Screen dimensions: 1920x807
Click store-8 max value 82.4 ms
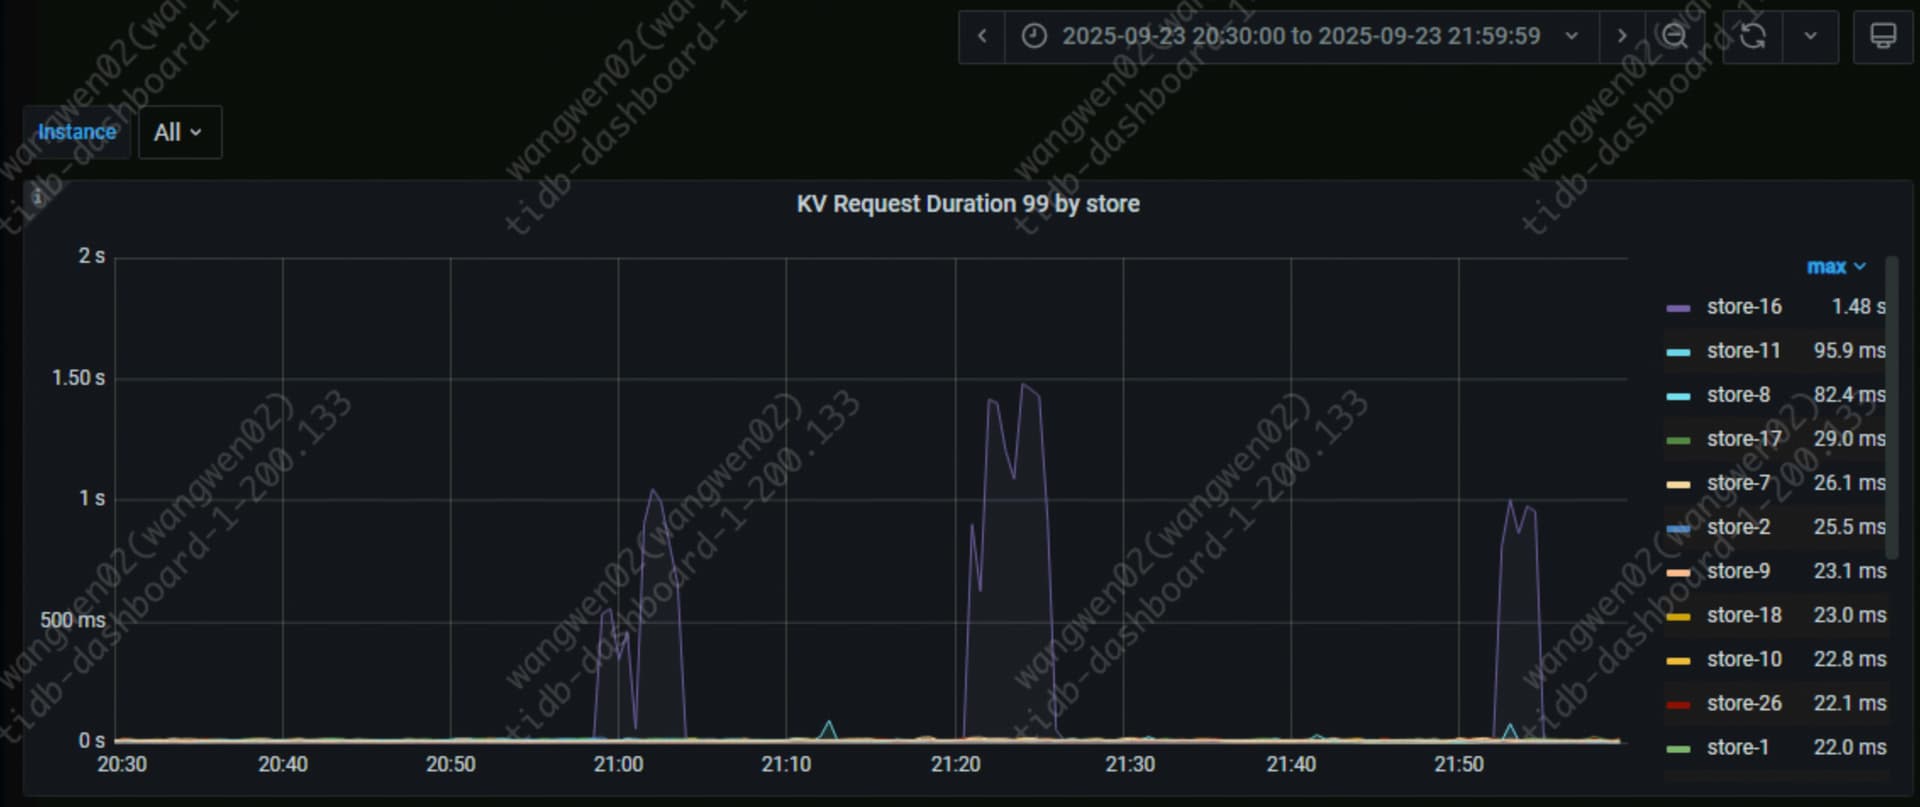click(1849, 395)
